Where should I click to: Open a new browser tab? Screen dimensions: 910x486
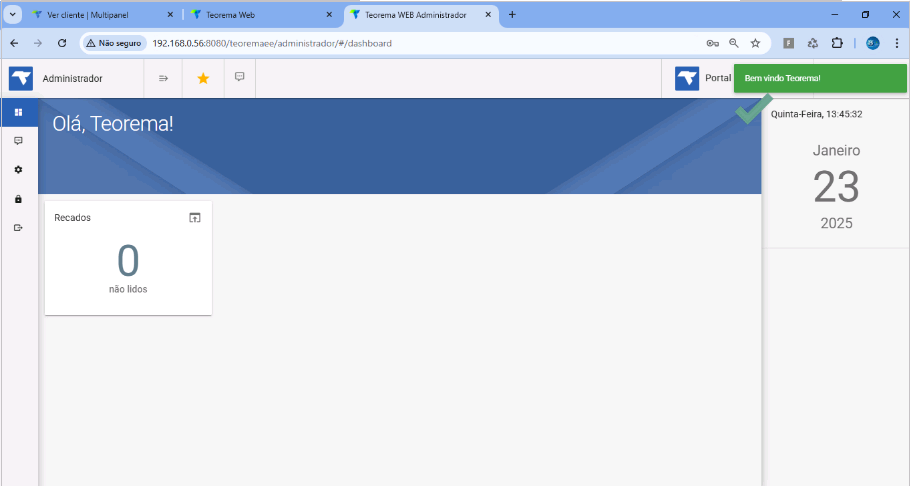pos(512,15)
